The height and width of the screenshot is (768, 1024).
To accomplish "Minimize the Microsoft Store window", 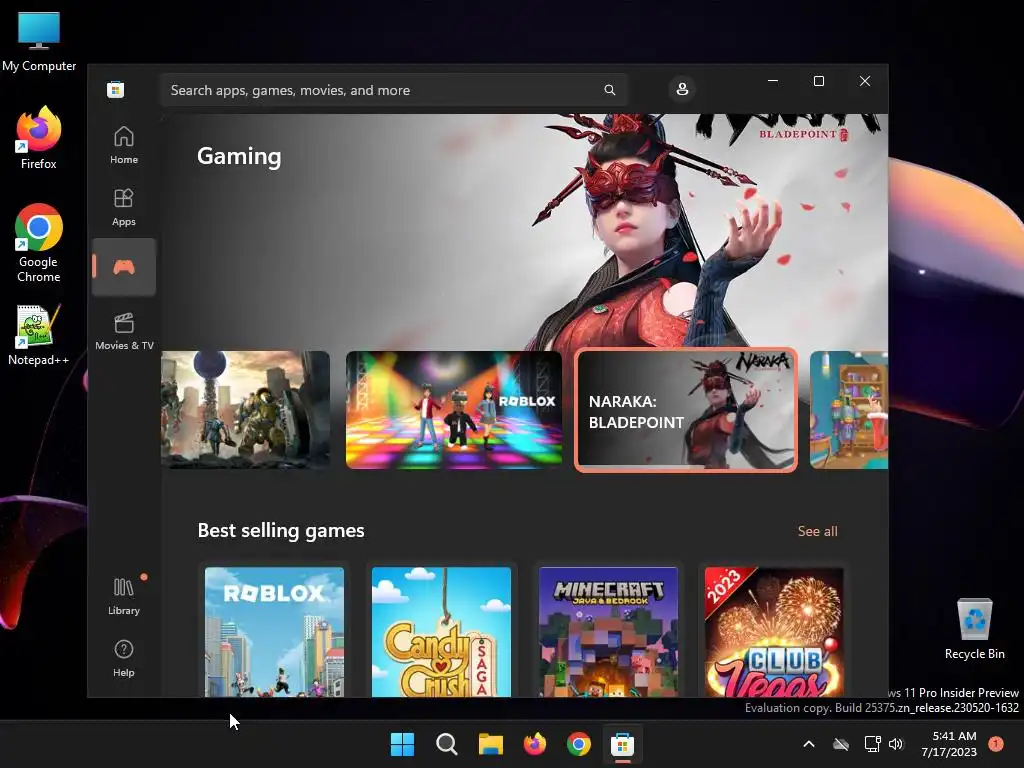I will 773,81.
